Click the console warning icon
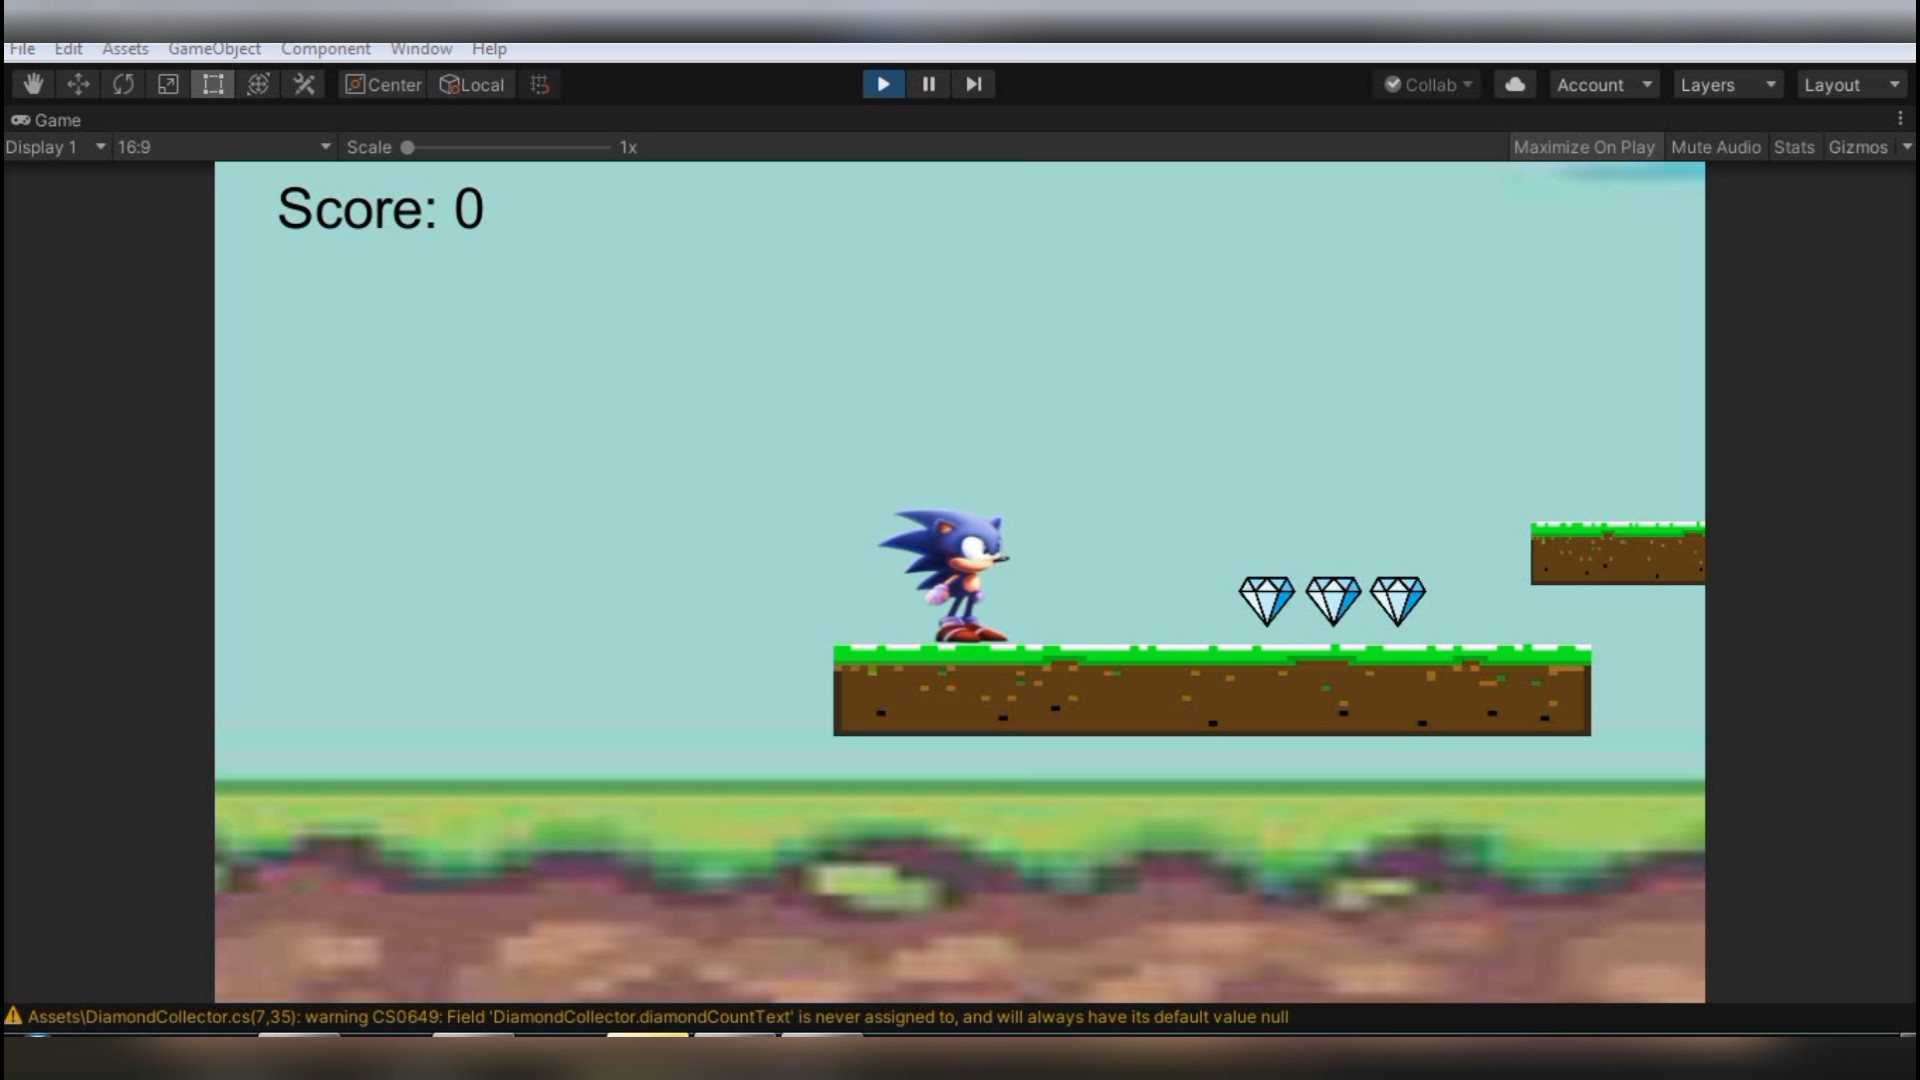1920x1080 pixels. 13,1016
